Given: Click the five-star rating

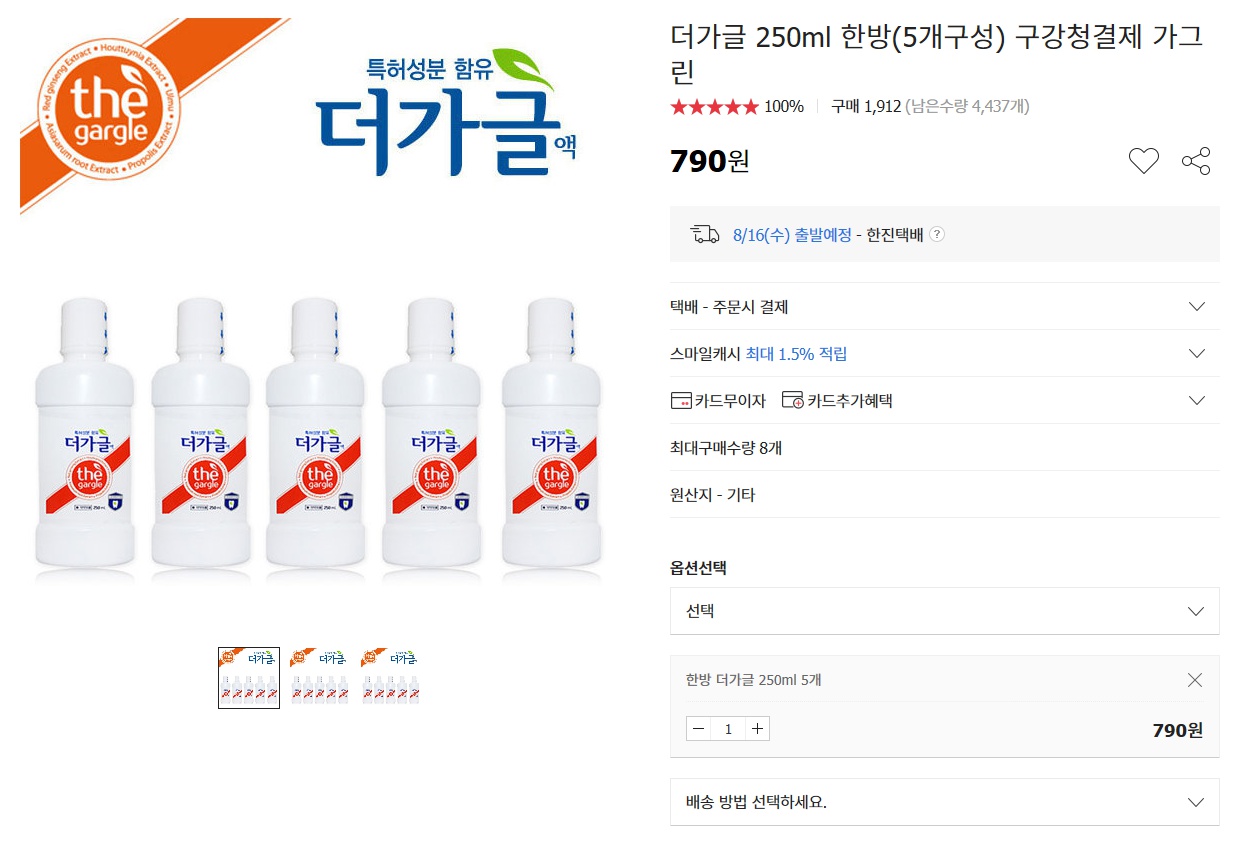Looking at the screenshot, I should click(714, 107).
